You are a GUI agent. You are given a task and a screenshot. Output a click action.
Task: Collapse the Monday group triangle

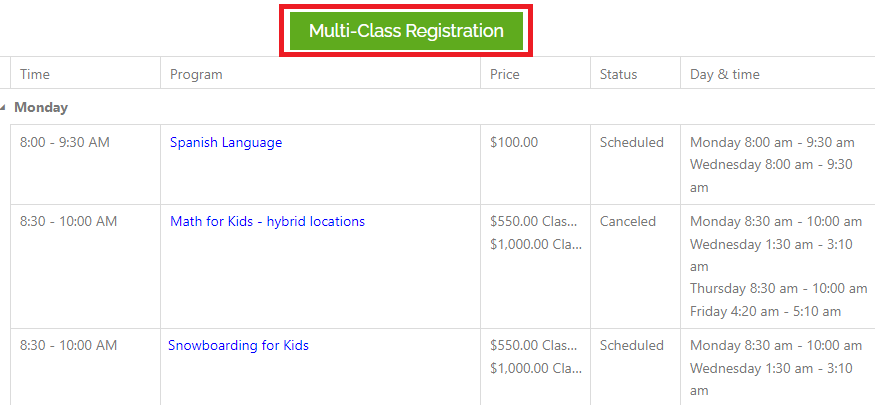pos(3,108)
